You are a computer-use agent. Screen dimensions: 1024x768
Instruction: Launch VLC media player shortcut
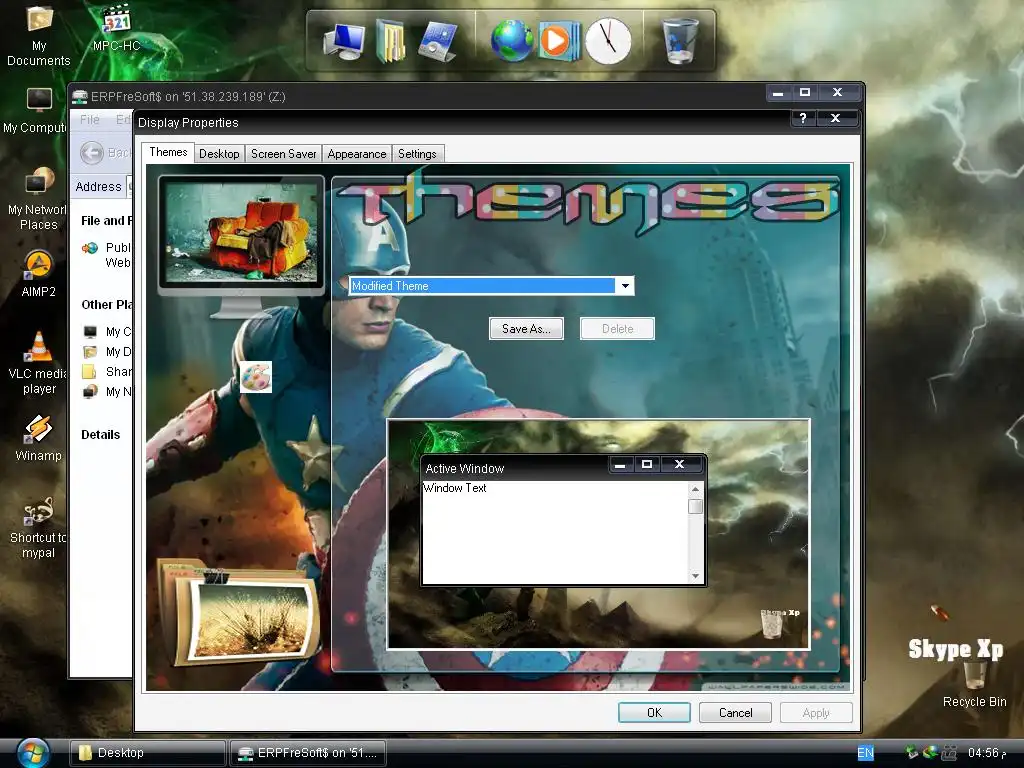39,362
